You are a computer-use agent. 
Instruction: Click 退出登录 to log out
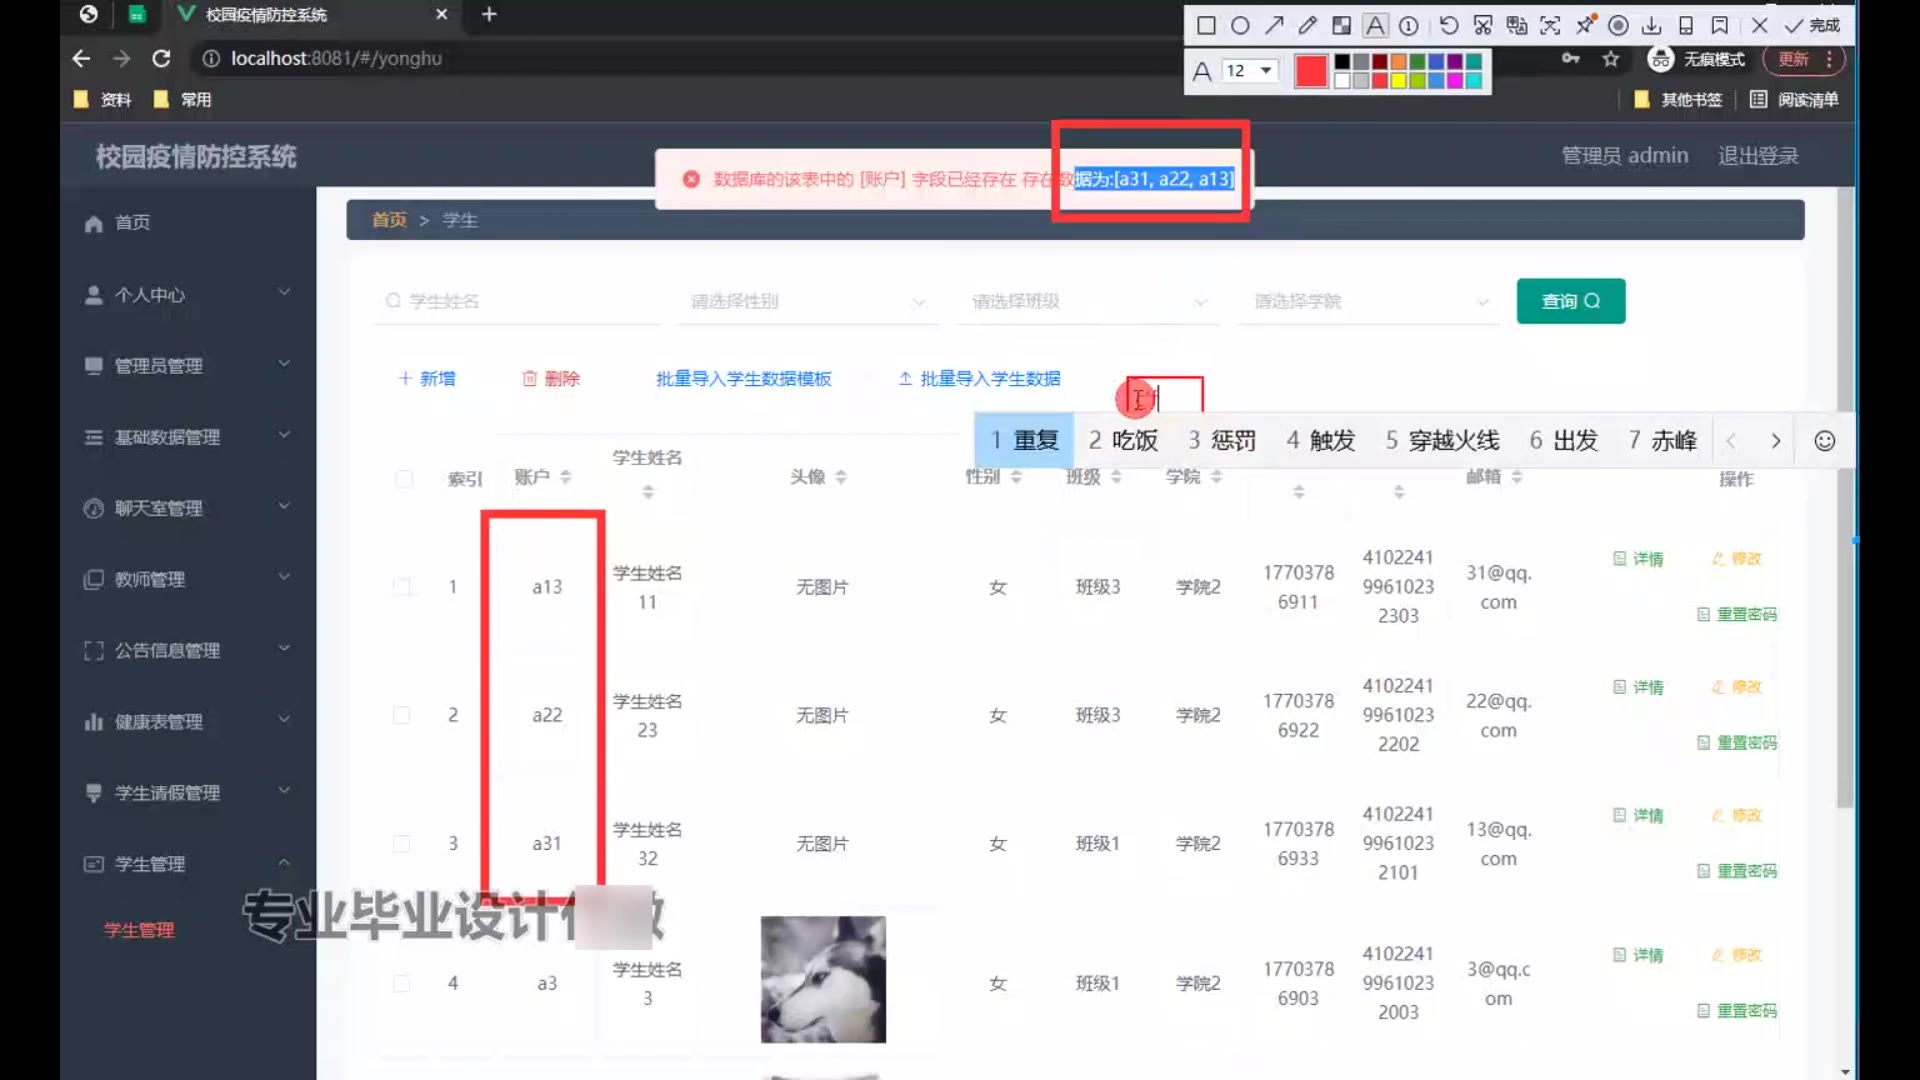tap(1758, 156)
